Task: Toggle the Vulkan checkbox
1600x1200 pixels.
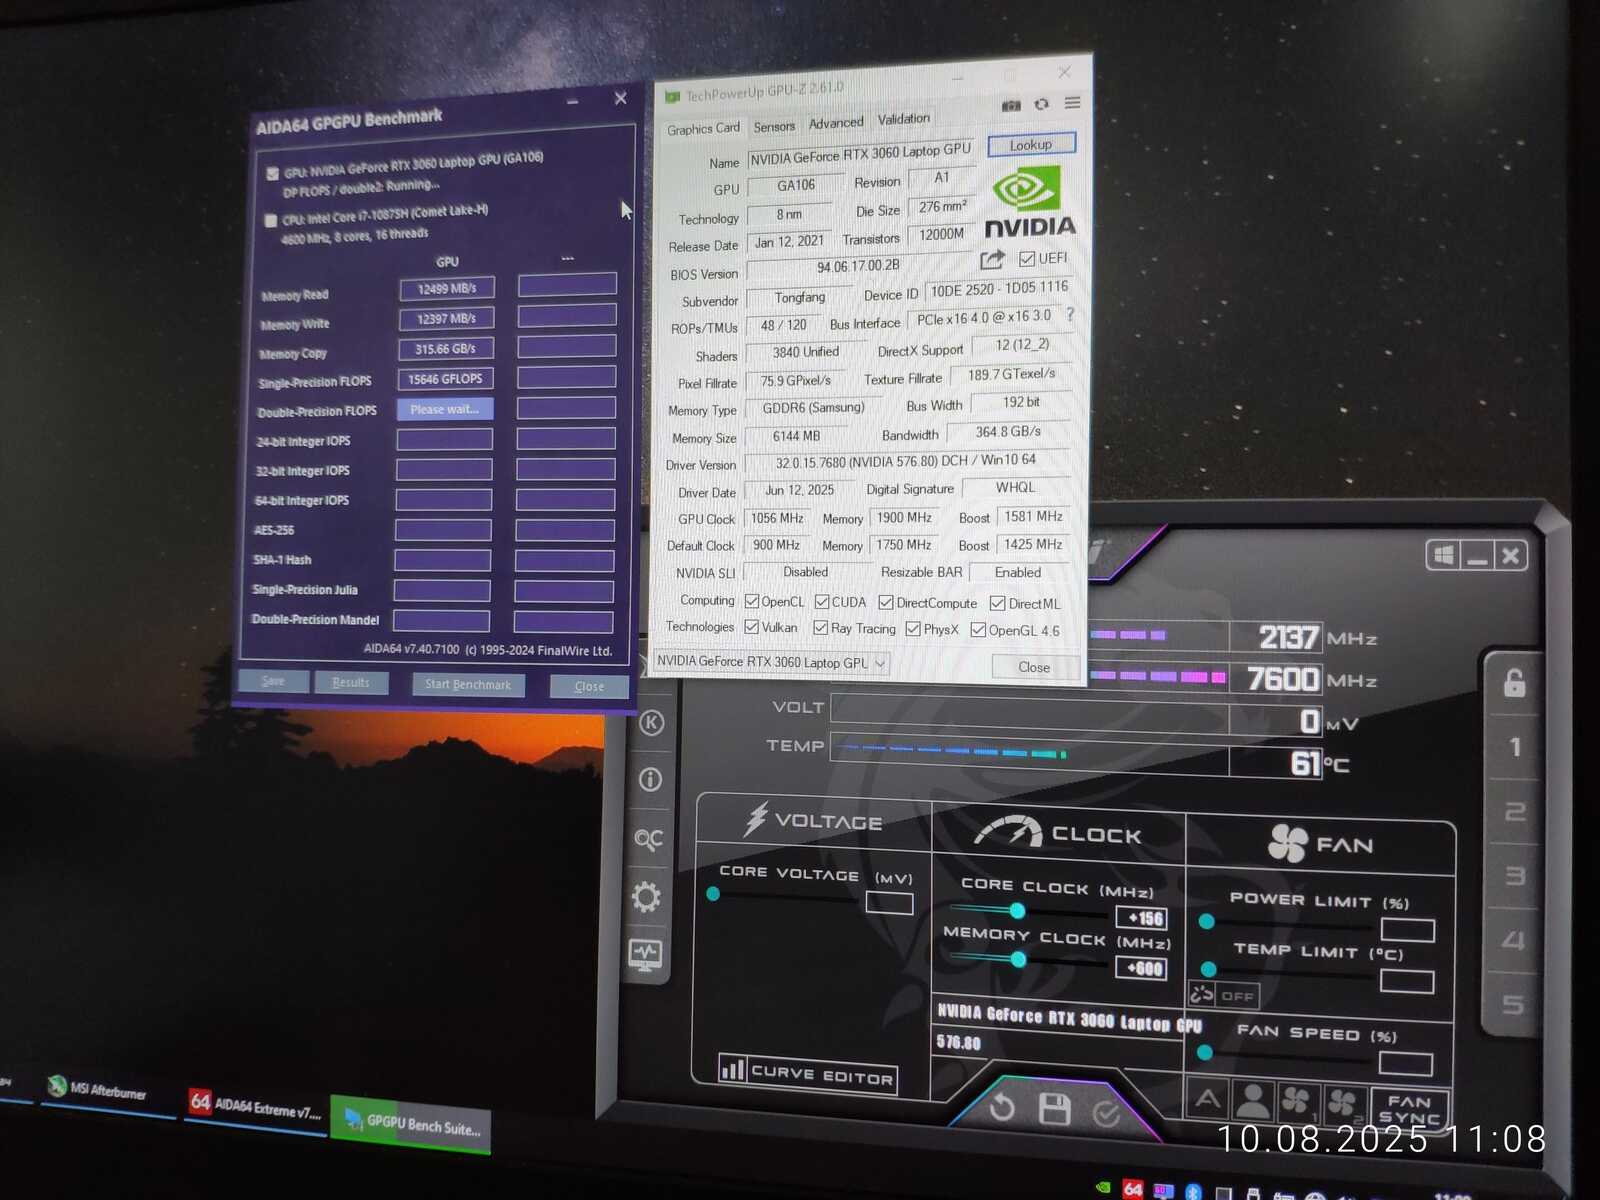Action: pos(752,627)
